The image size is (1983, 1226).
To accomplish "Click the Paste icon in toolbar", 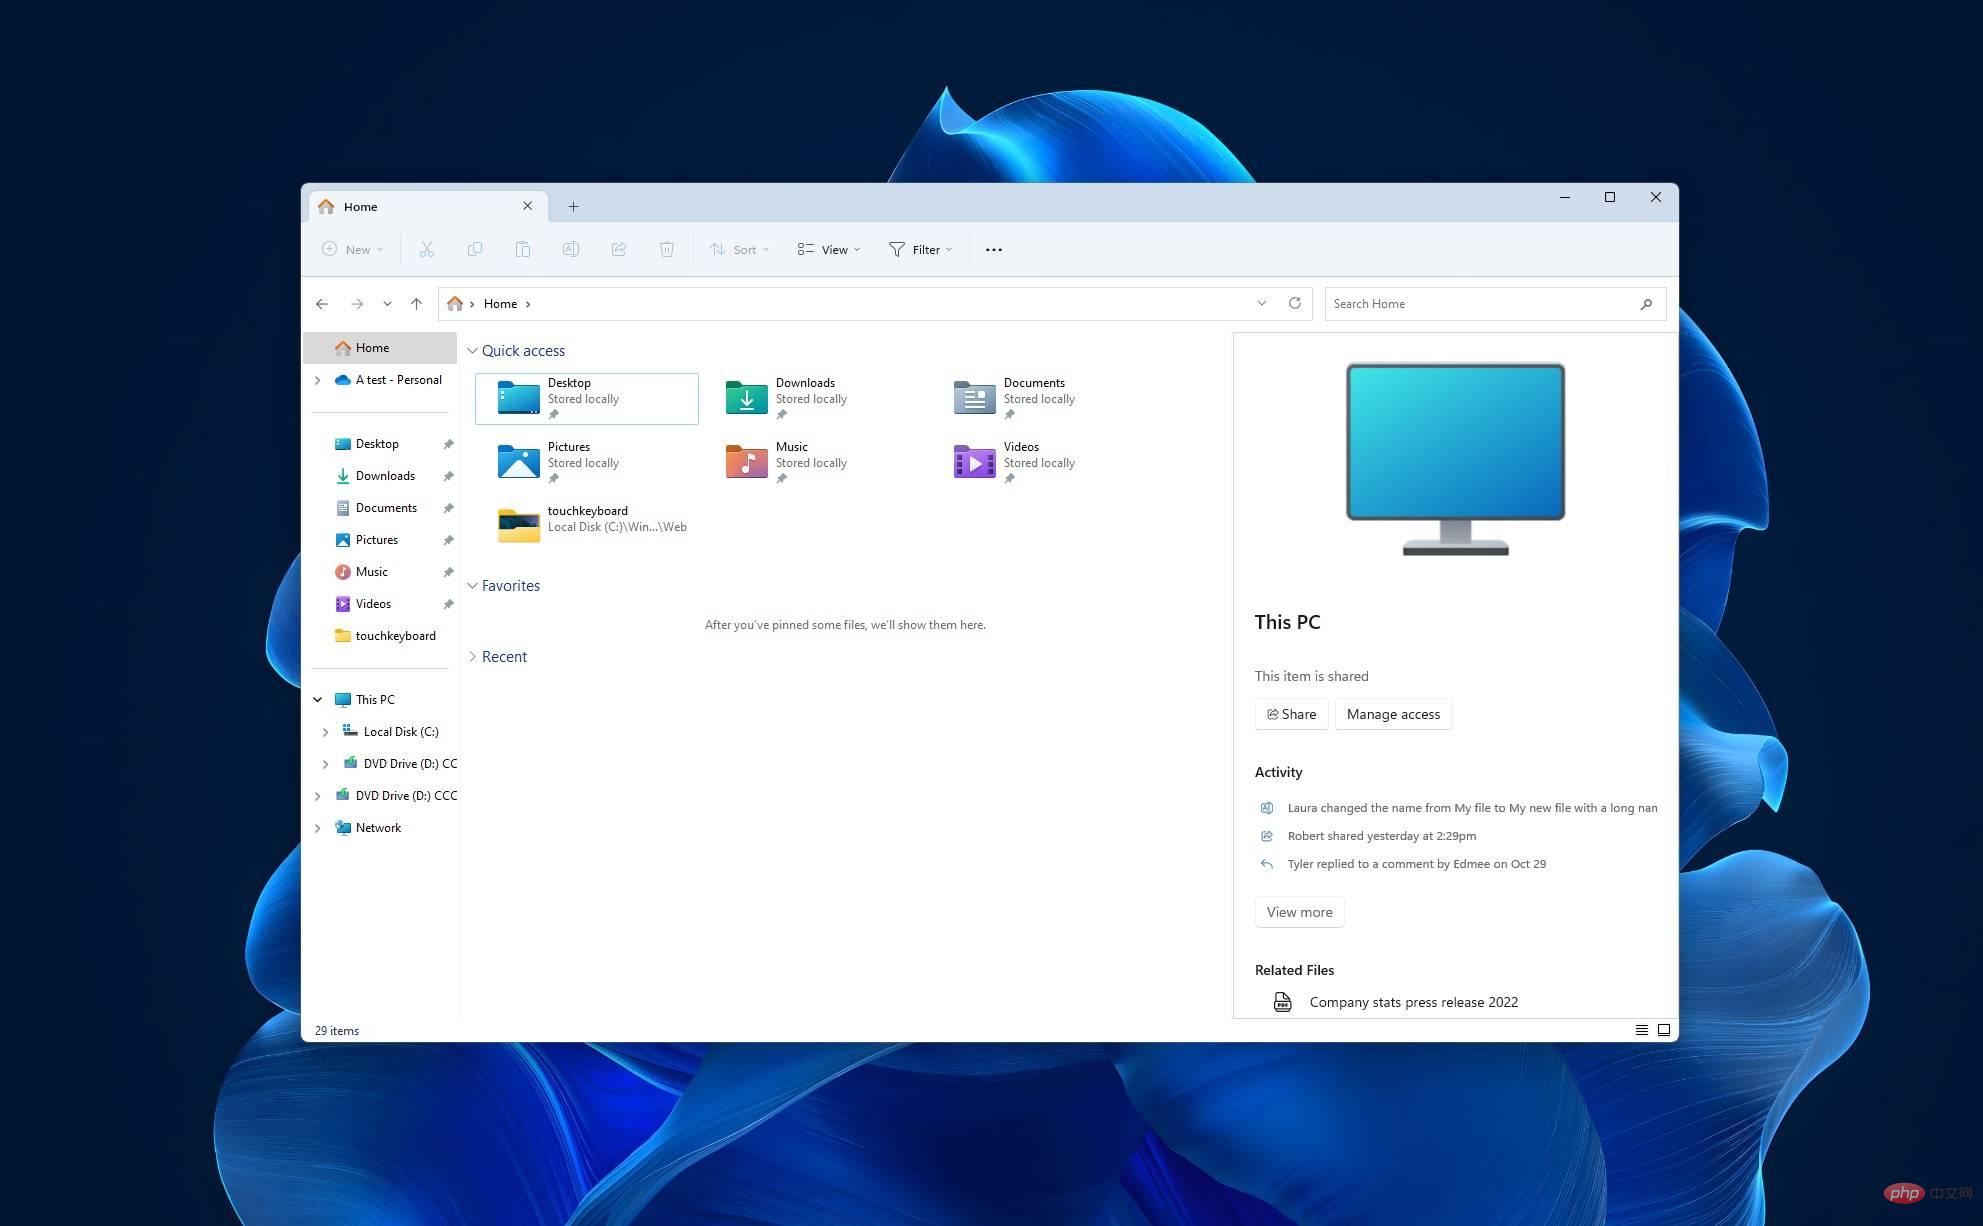I will [x=523, y=249].
